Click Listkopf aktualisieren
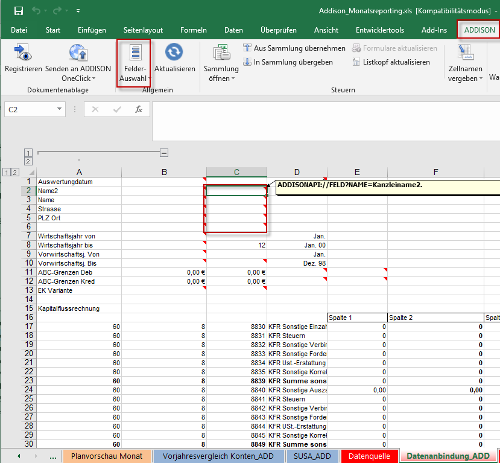The height and width of the screenshot is (463, 500). coord(392,62)
